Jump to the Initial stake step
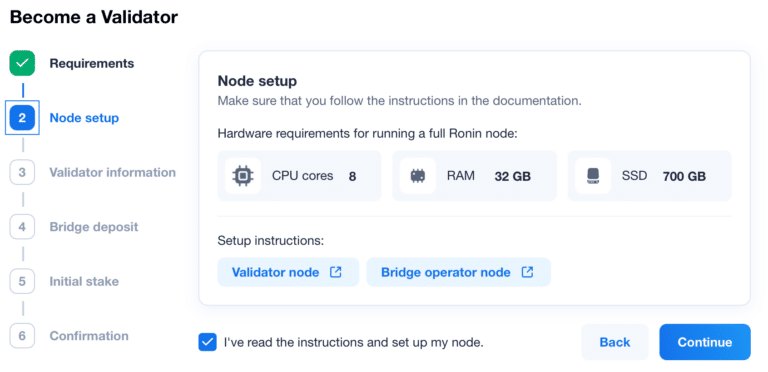 pos(84,281)
